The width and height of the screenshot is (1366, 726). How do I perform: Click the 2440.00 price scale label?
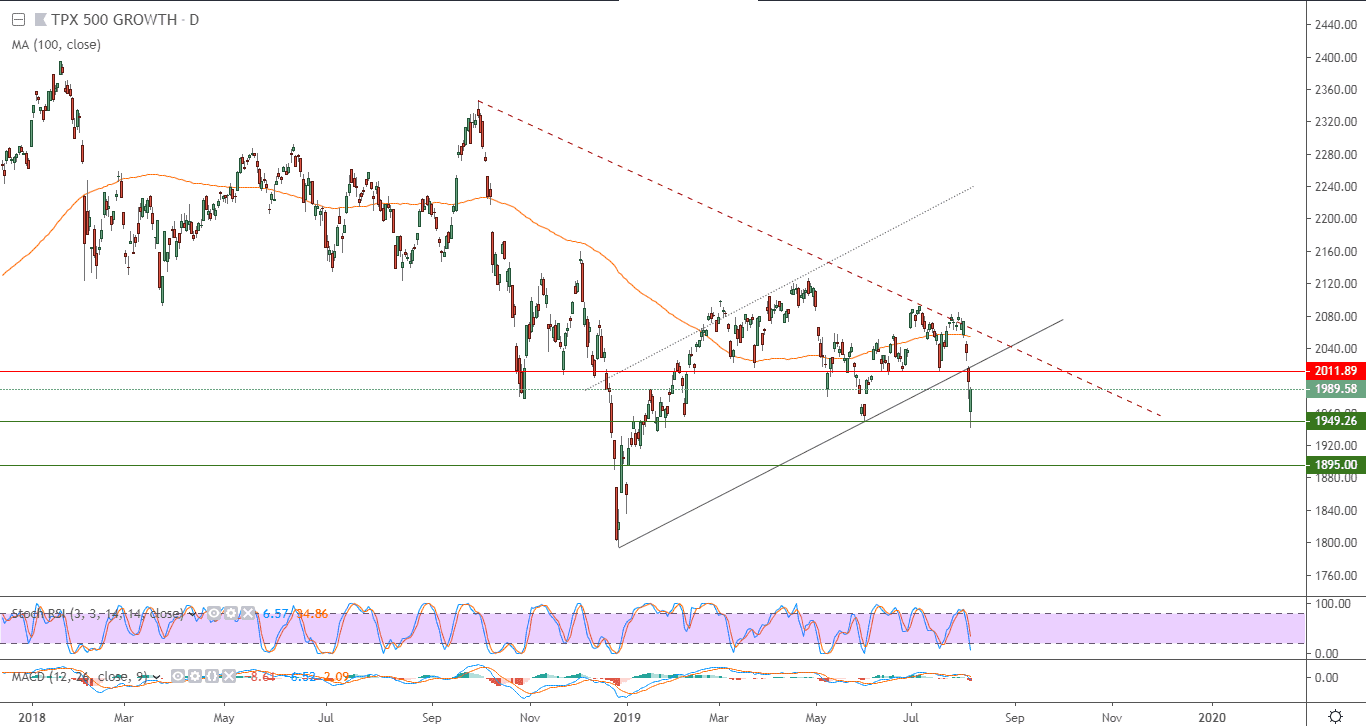(1335, 25)
